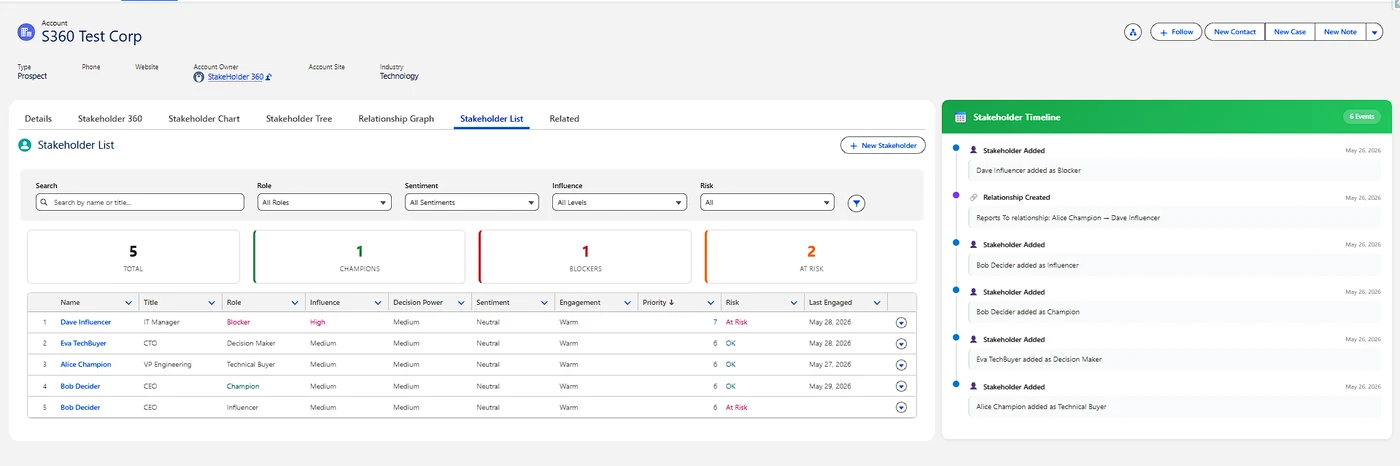The height and width of the screenshot is (466, 1400).
Task: Open the Relationship Graph tab
Action: click(x=396, y=118)
